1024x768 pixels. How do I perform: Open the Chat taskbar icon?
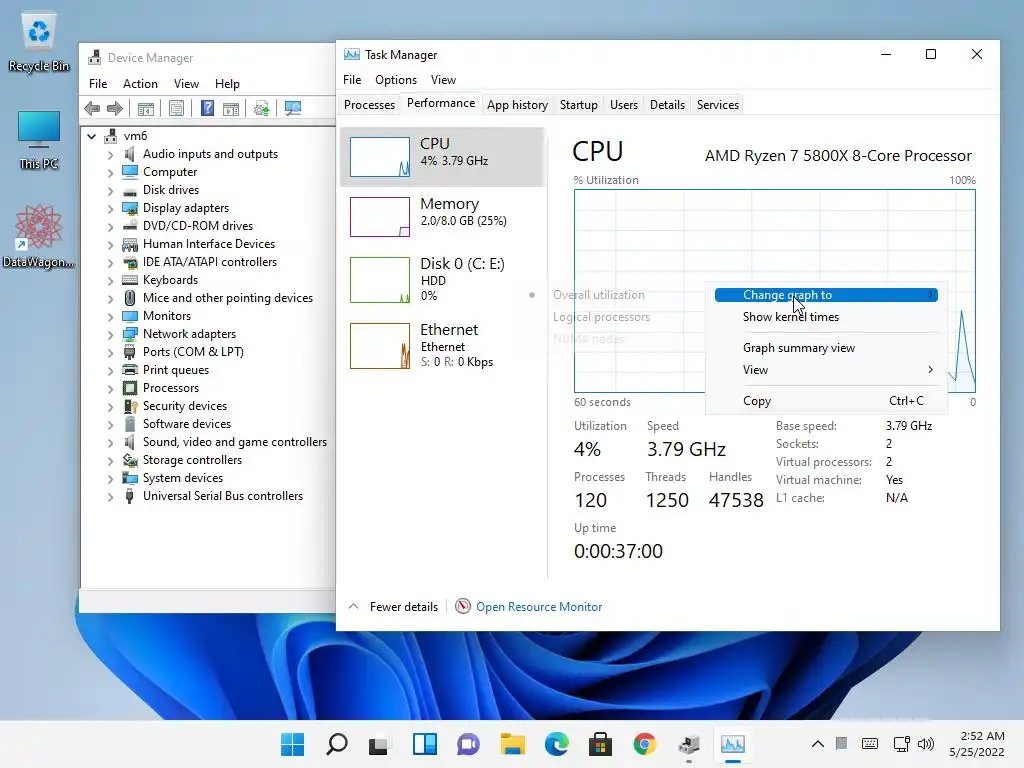point(468,744)
